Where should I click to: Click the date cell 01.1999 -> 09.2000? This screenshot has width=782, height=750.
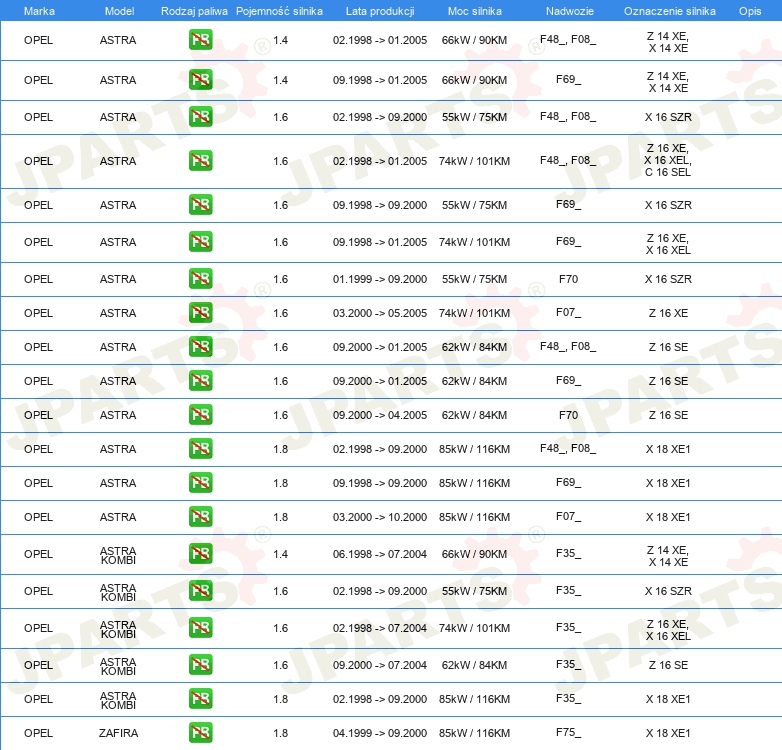pyautogui.click(x=380, y=279)
